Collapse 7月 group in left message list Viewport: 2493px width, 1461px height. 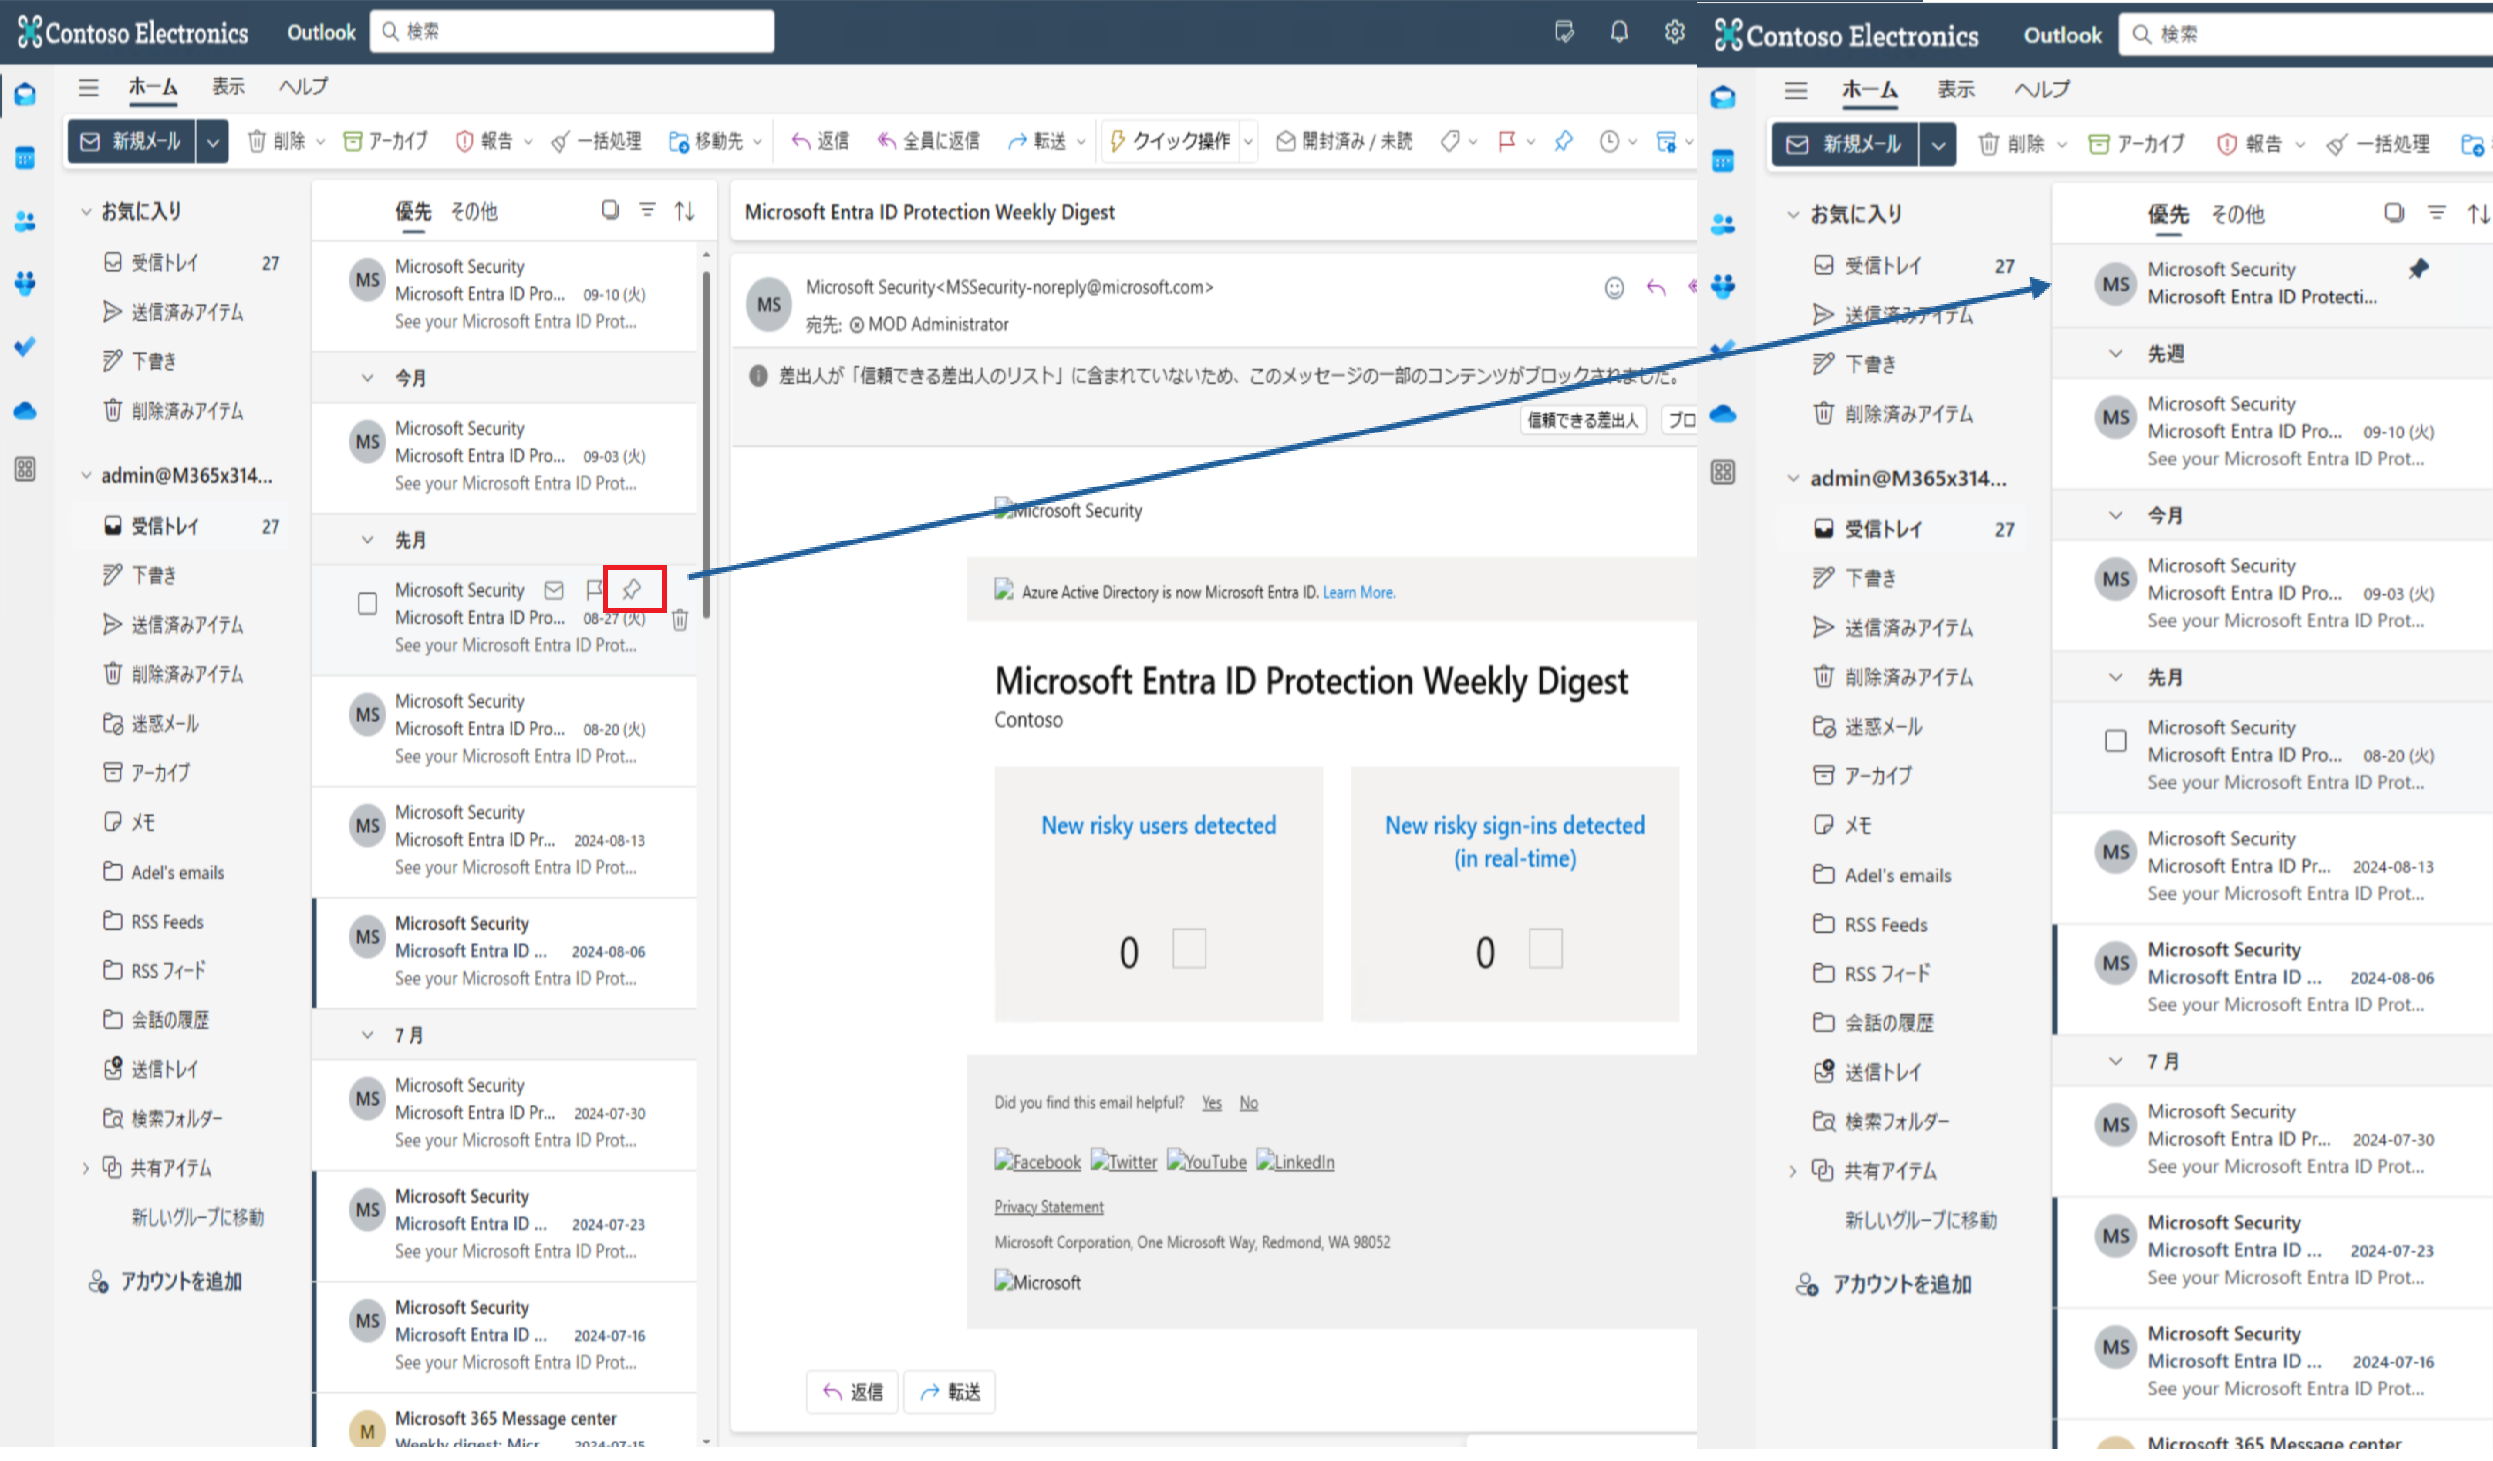[x=368, y=1035]
